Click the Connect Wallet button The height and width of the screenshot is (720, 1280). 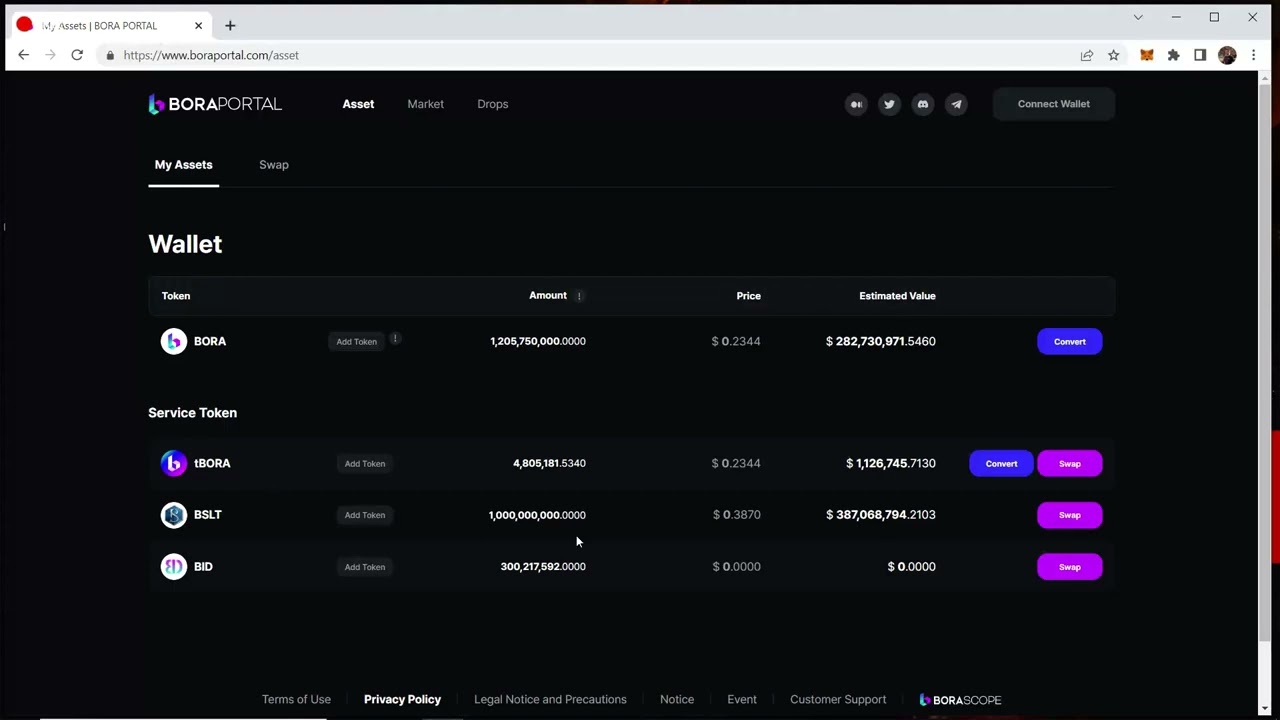click(1053, 104)
